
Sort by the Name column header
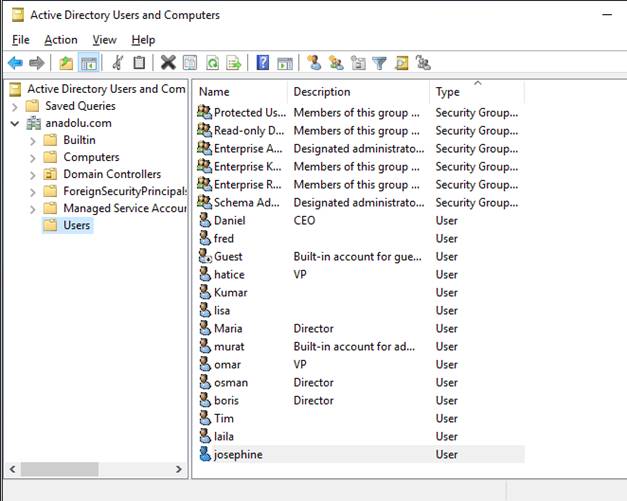(241, 92)
